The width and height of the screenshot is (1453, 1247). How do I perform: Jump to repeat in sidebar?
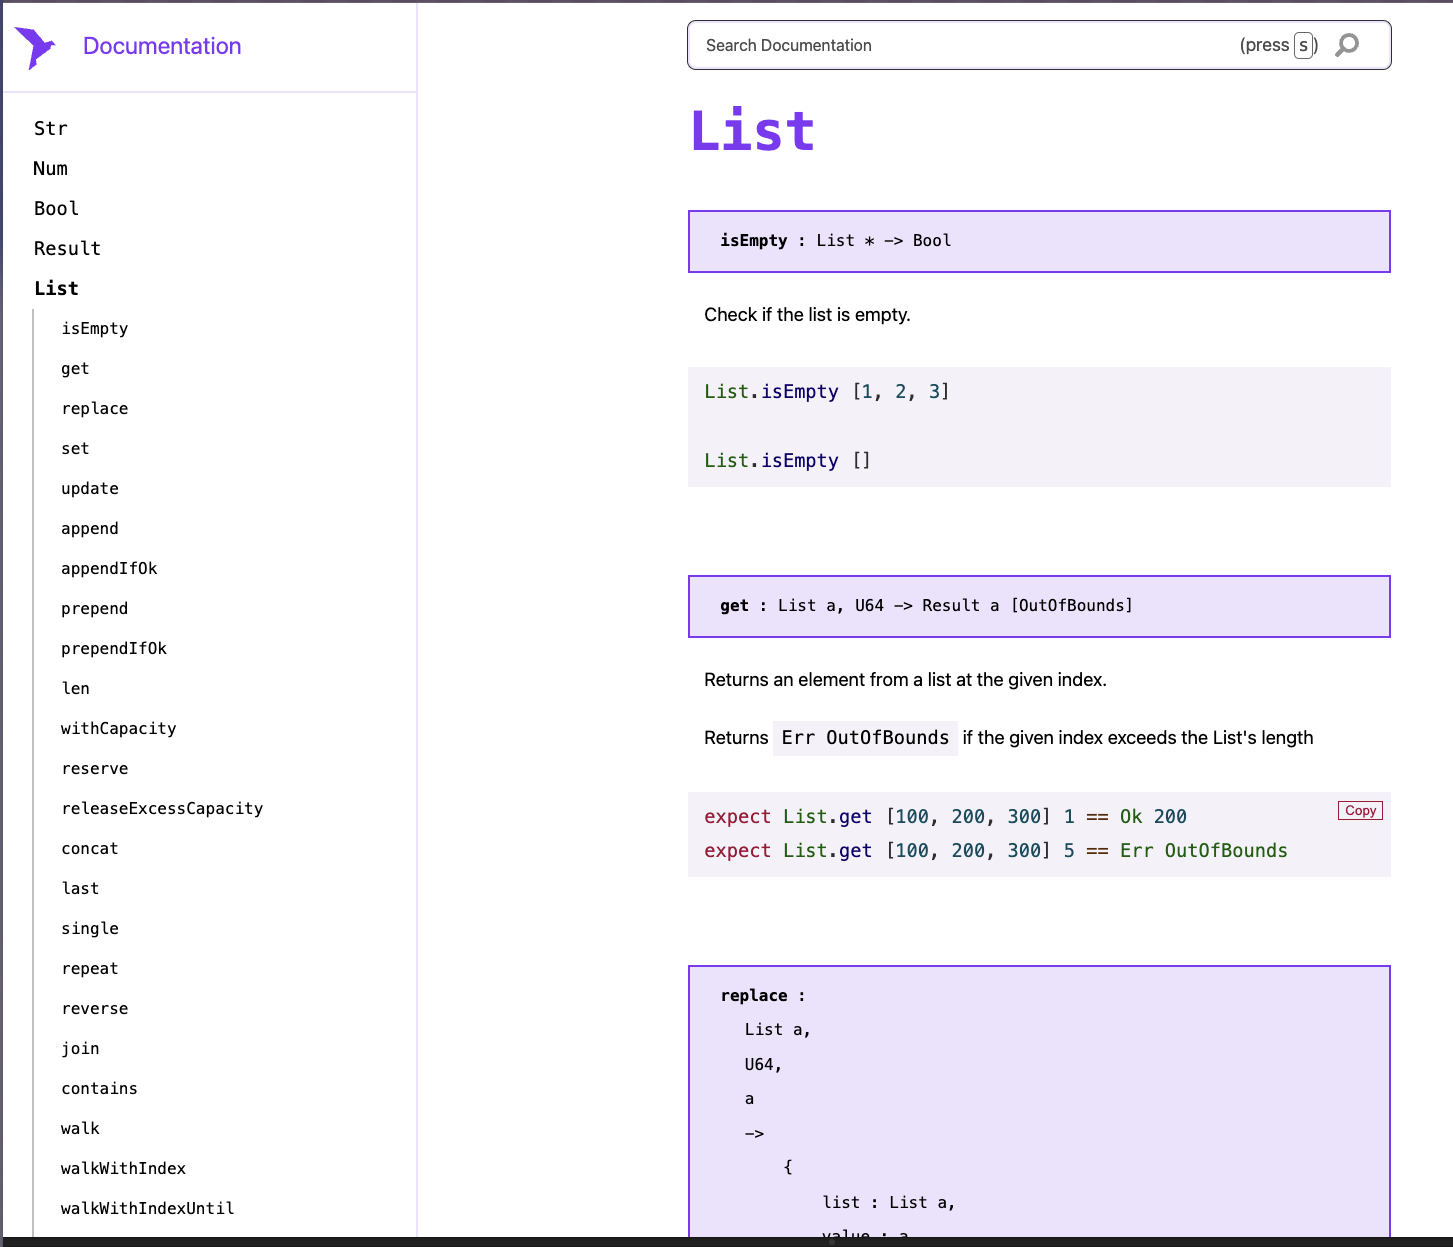point(90,968)
